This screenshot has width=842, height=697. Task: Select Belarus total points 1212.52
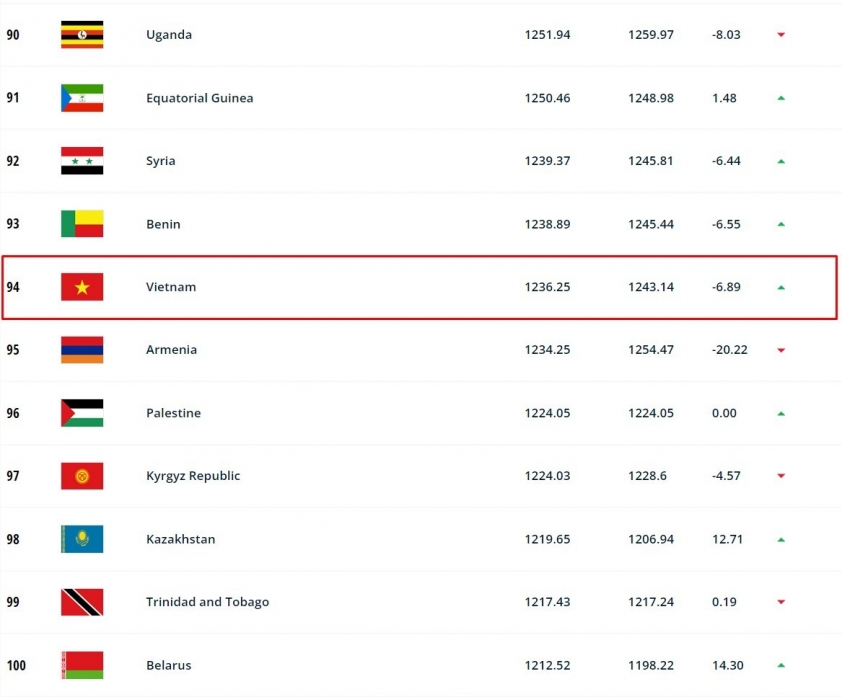click(547, 665)
